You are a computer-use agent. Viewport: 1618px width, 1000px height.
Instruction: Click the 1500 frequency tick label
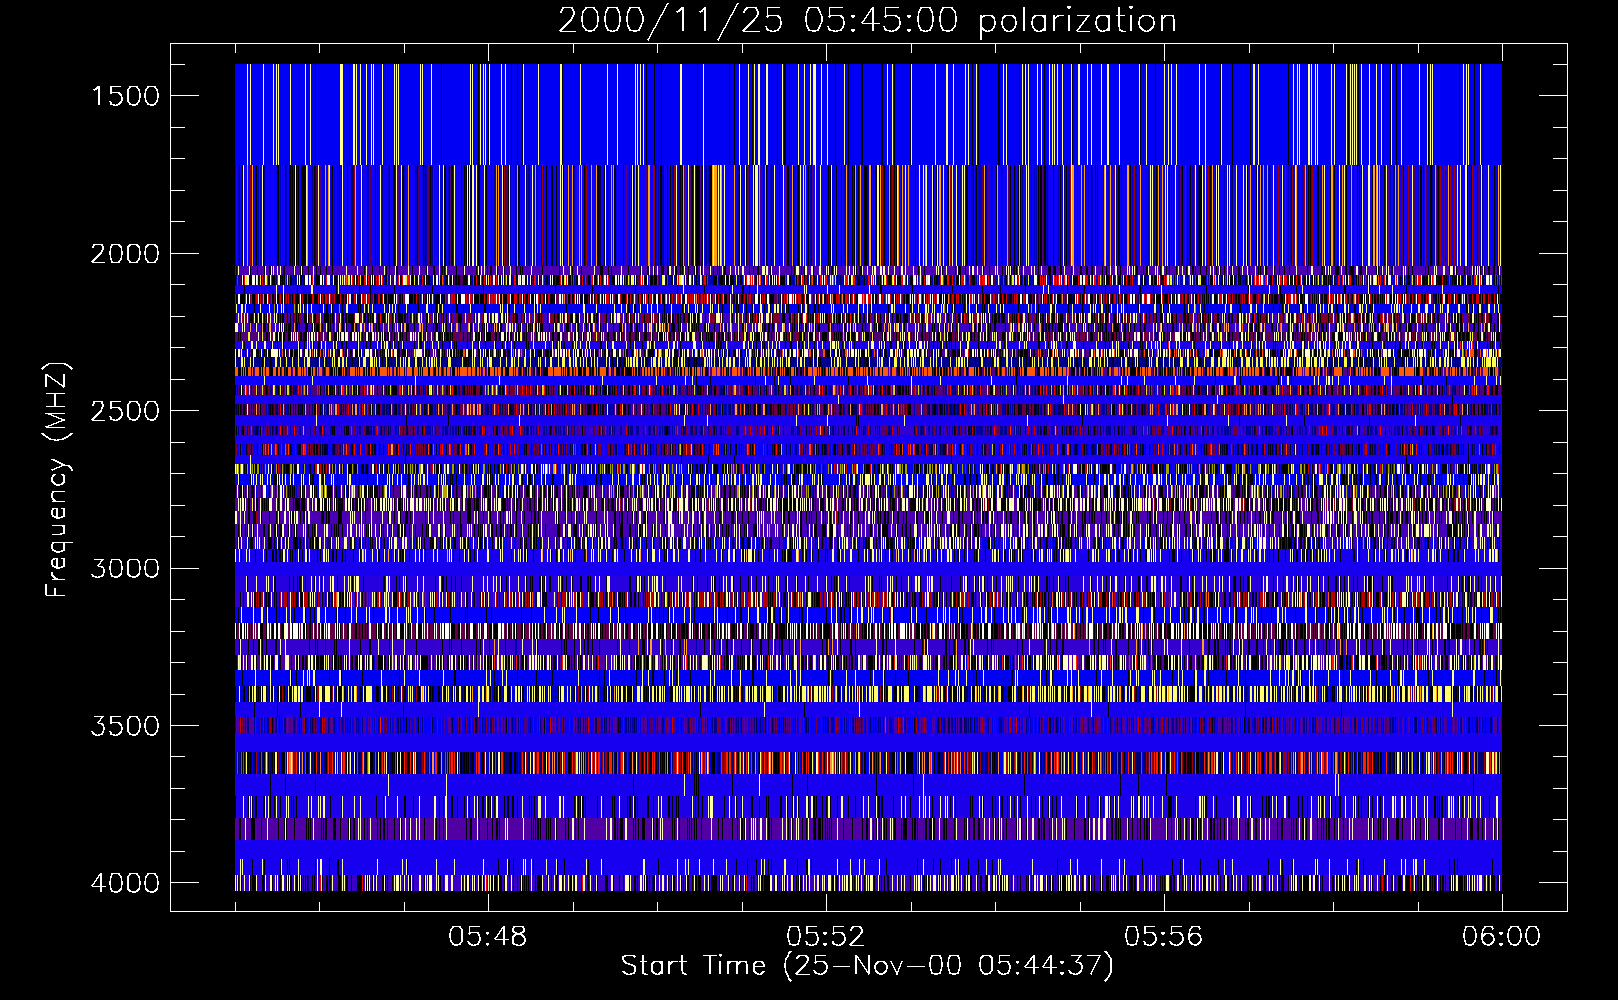(125, 96)
